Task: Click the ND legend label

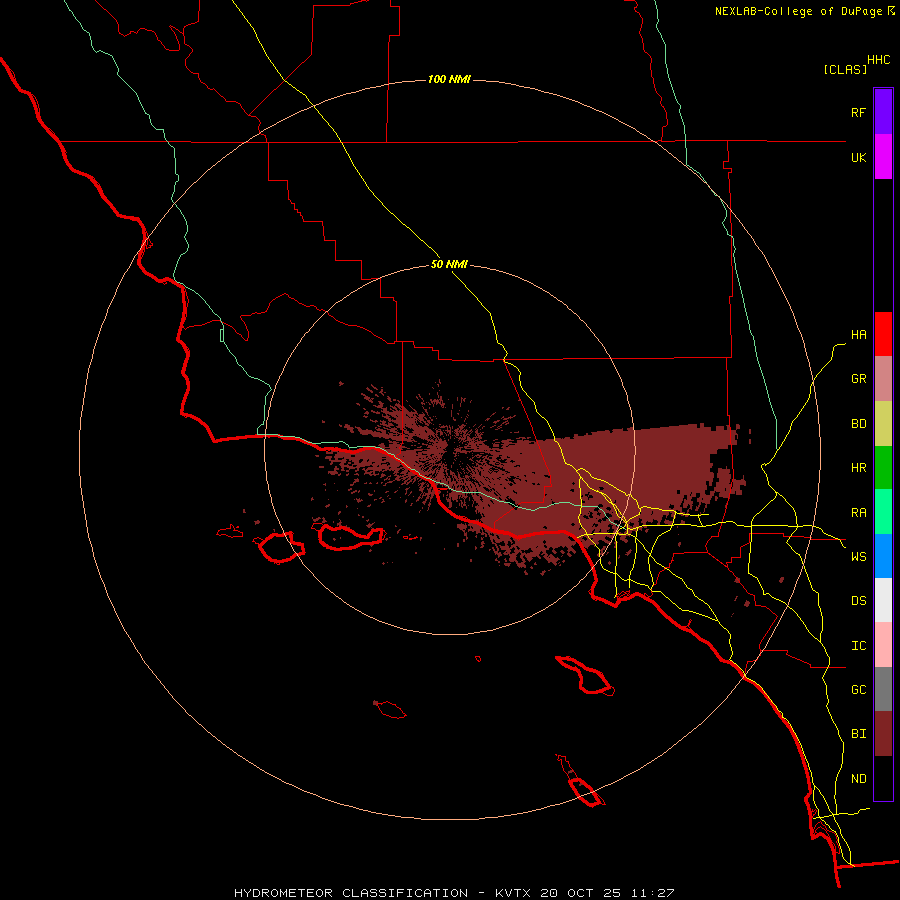Action: 858,779
